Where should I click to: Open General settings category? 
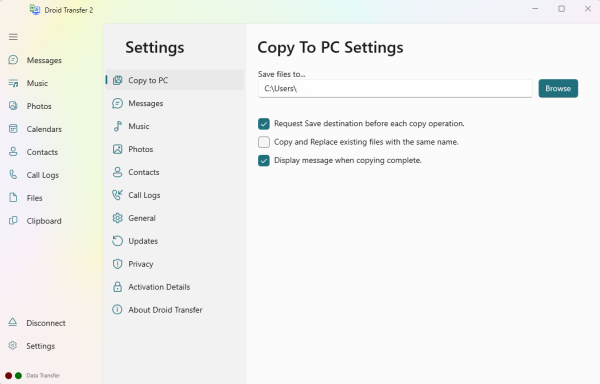pyautogui.click(x=174, y=218)
